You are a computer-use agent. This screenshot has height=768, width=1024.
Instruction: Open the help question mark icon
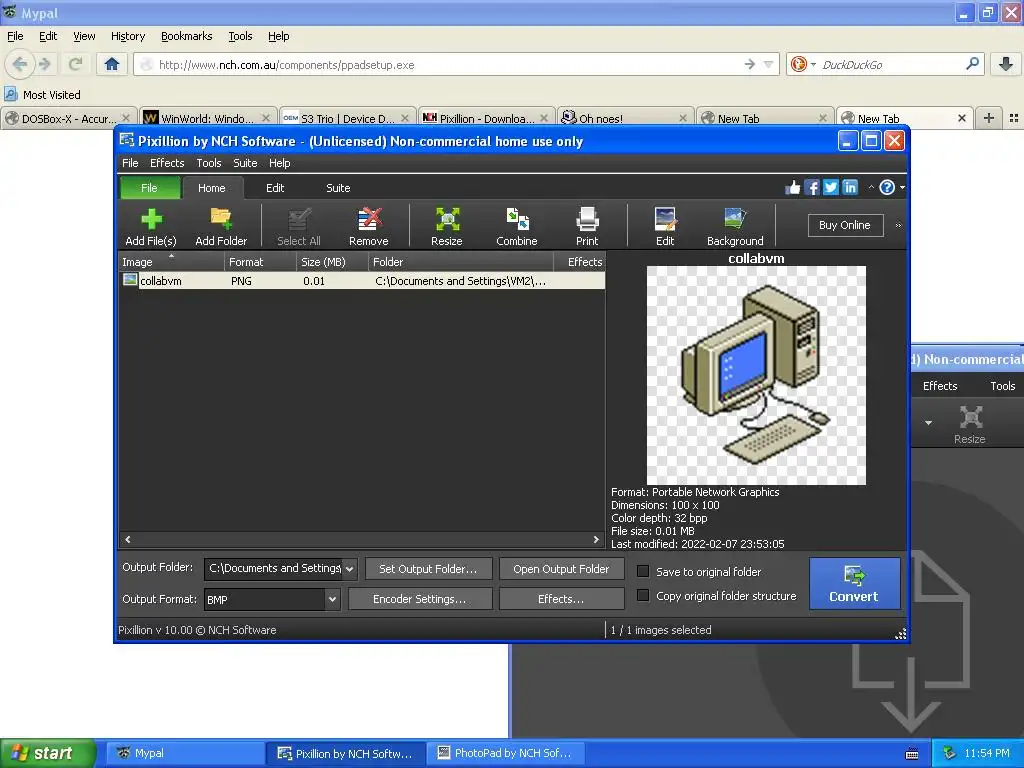(887, 188)
